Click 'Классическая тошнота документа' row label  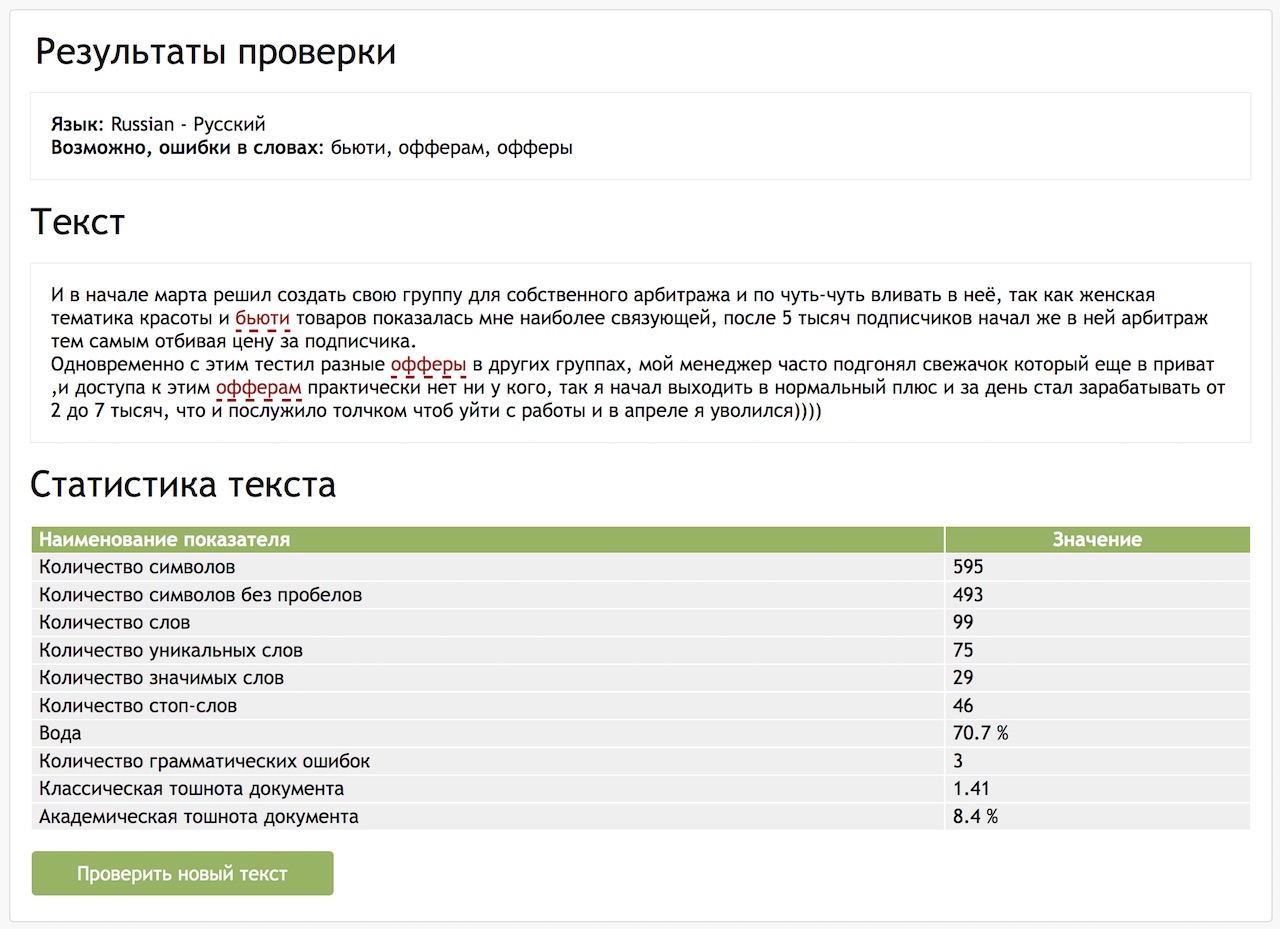coord(191,789)
